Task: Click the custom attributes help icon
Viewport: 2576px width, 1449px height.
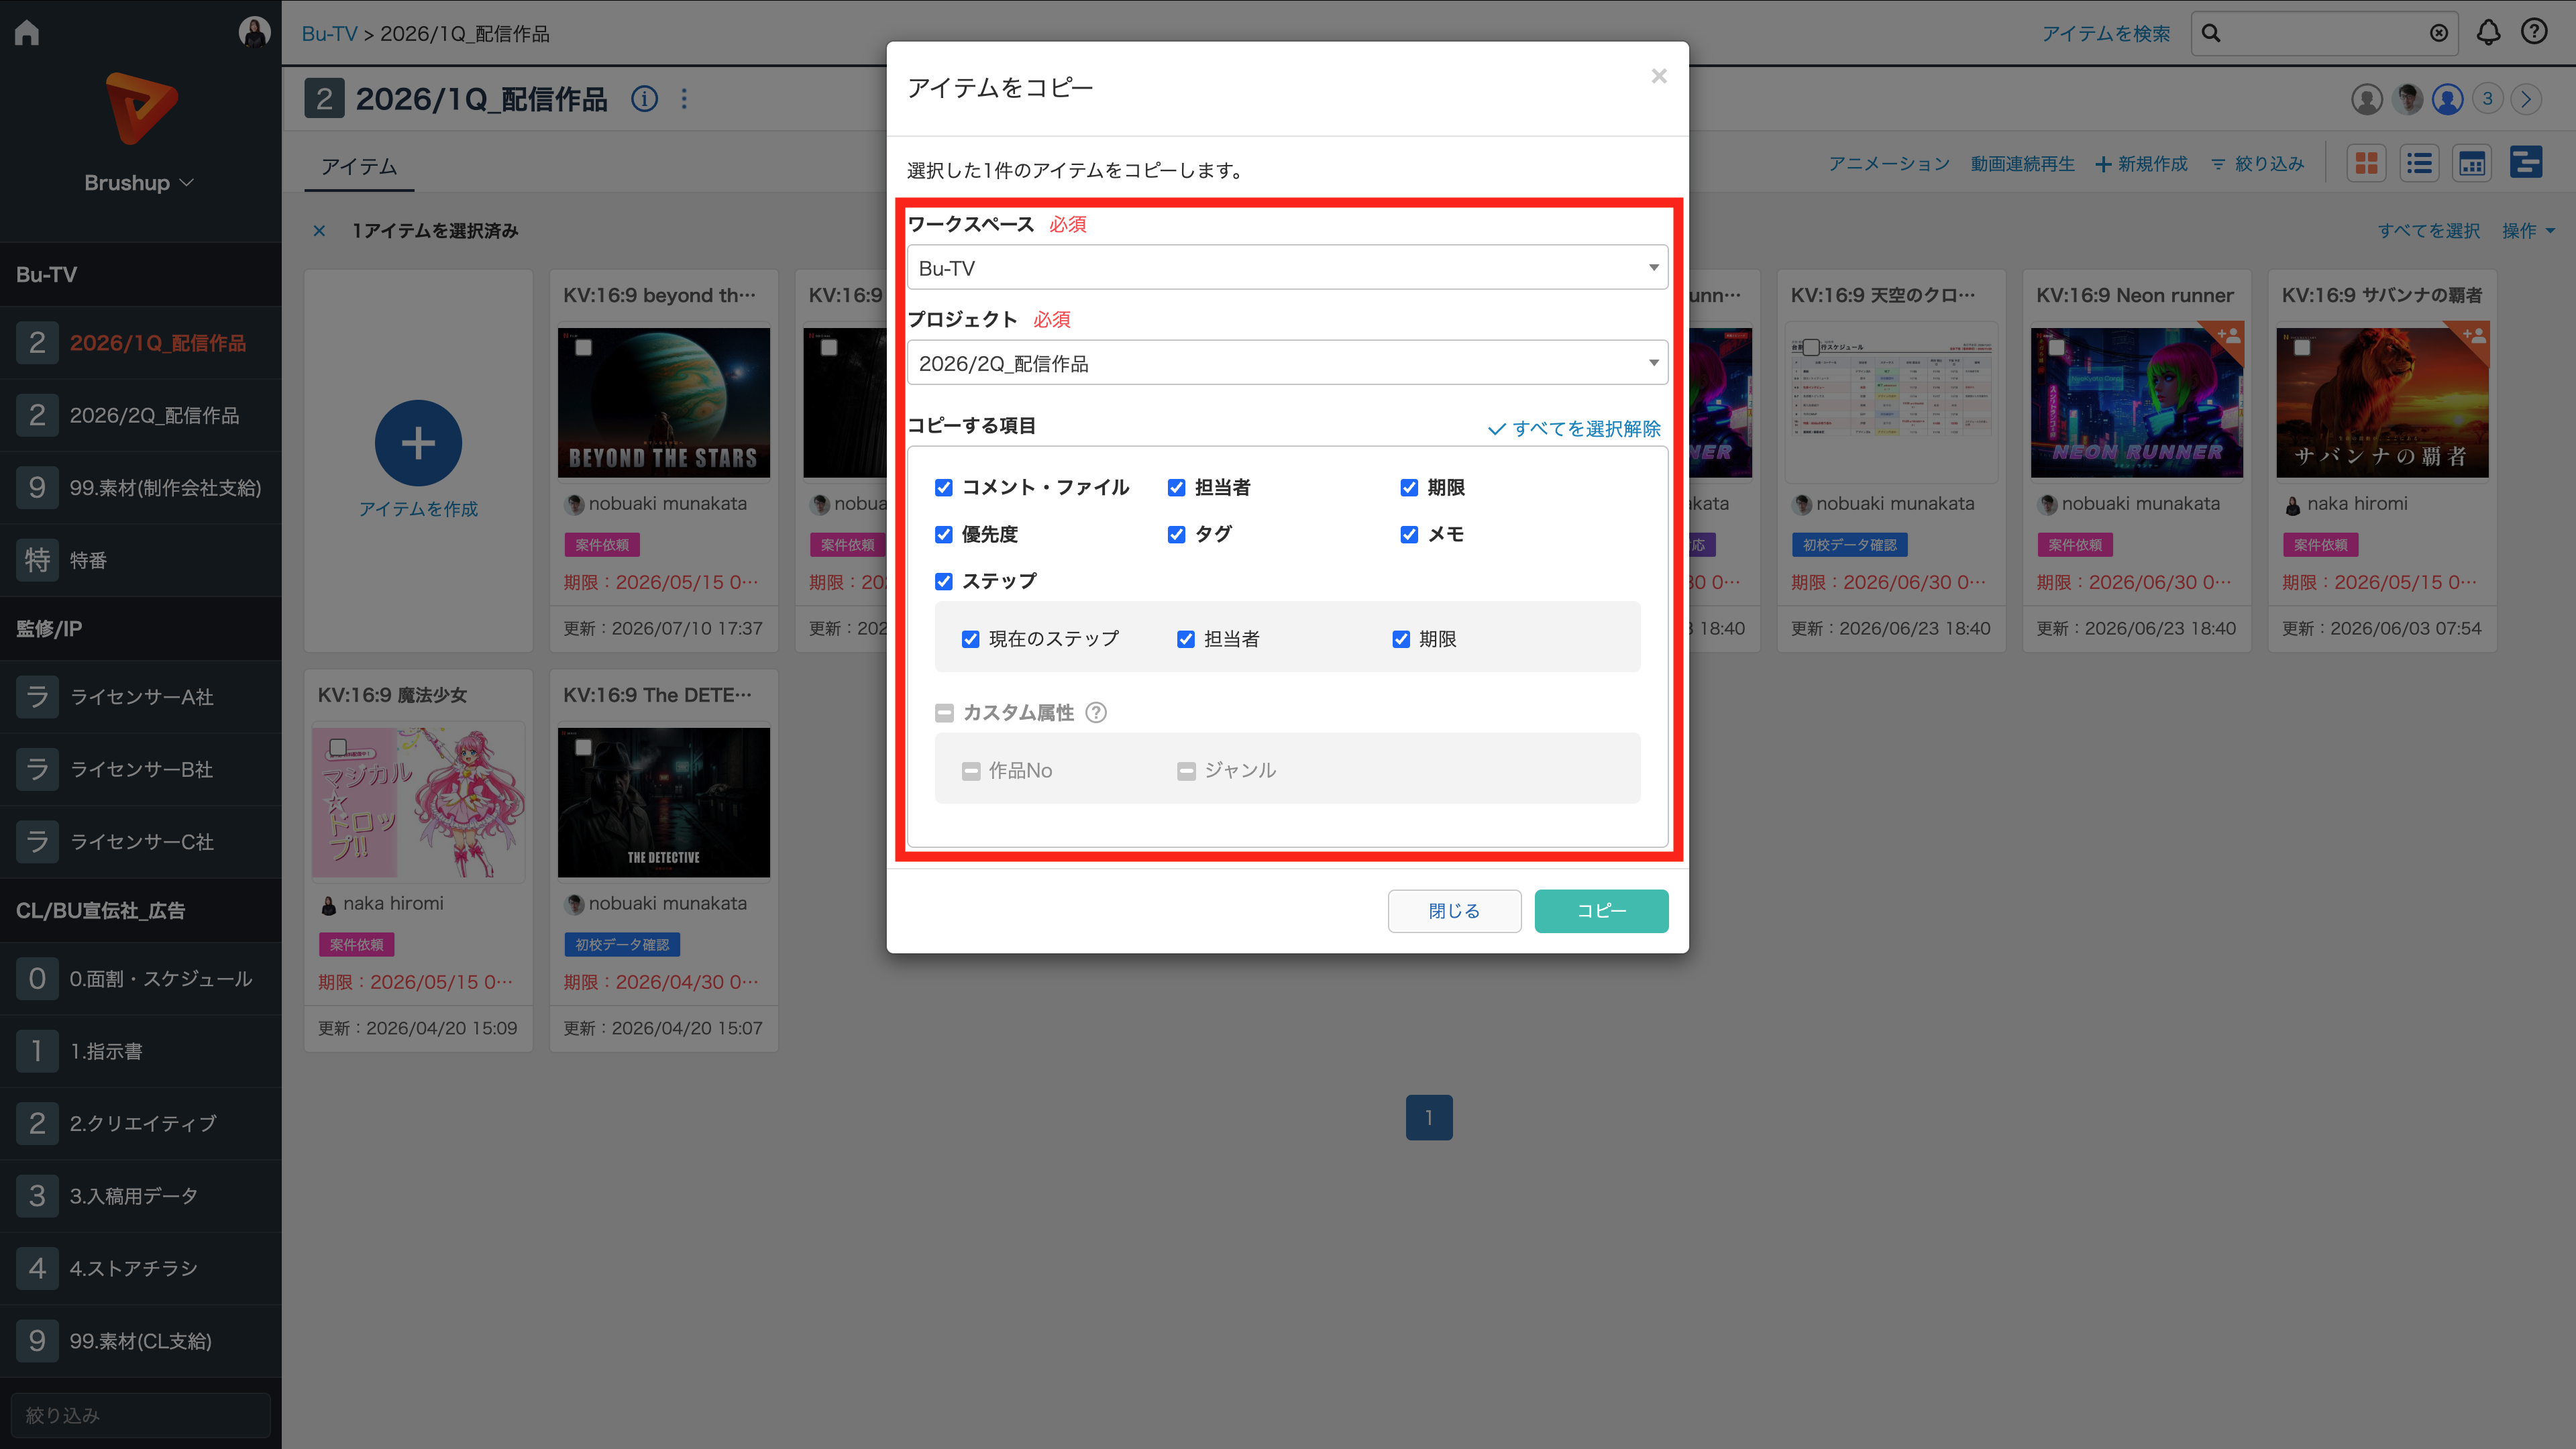Action: click(1096, 712)
